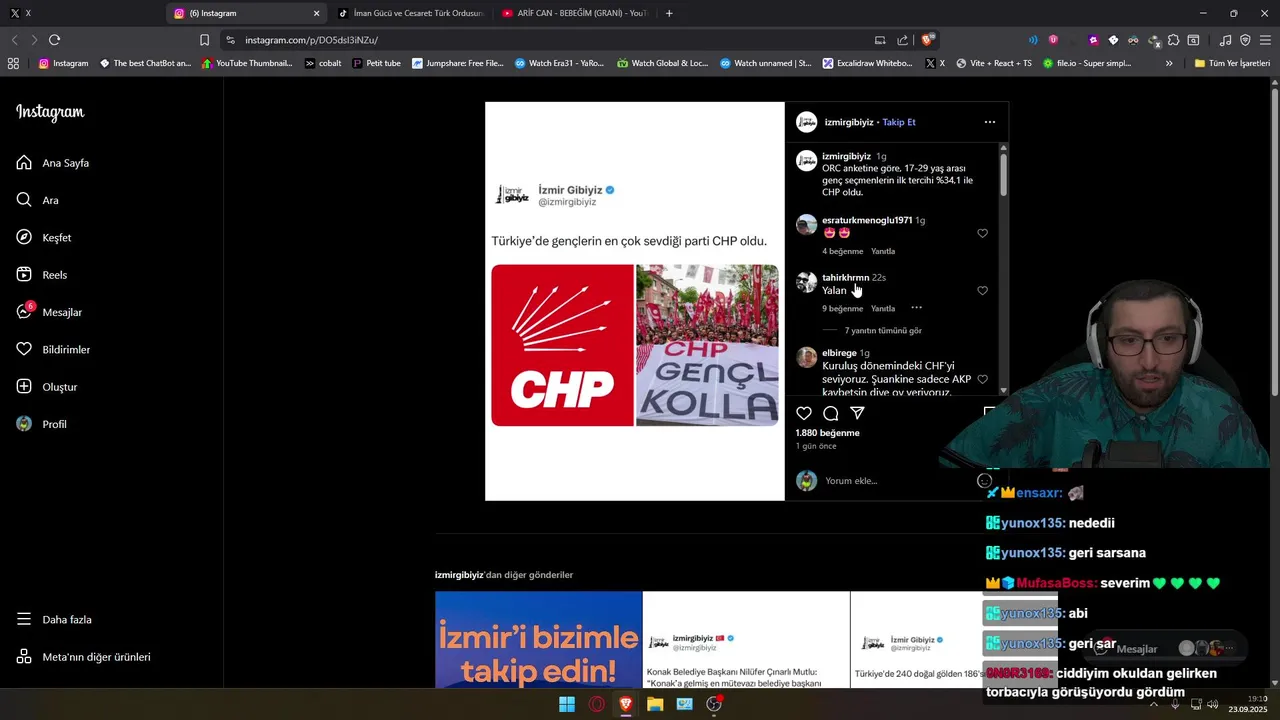The width and height of the screenshot is (1280, 720).
Task: Bookmark this page from the address bar
Action: pyautogui.click(x=204, y=40)
